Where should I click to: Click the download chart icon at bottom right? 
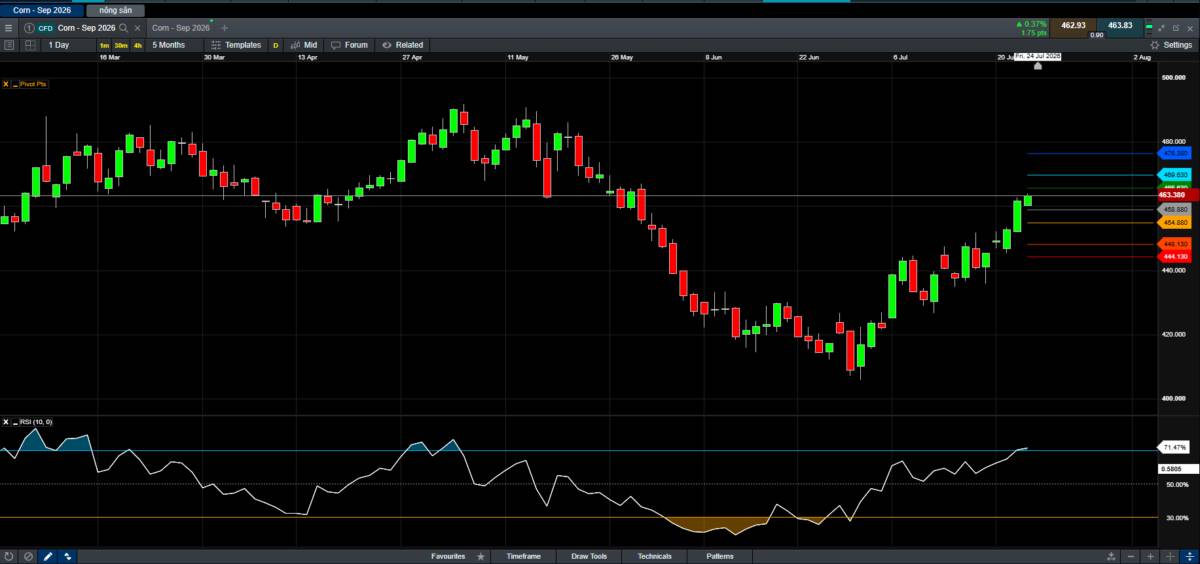pos(1111,556)
